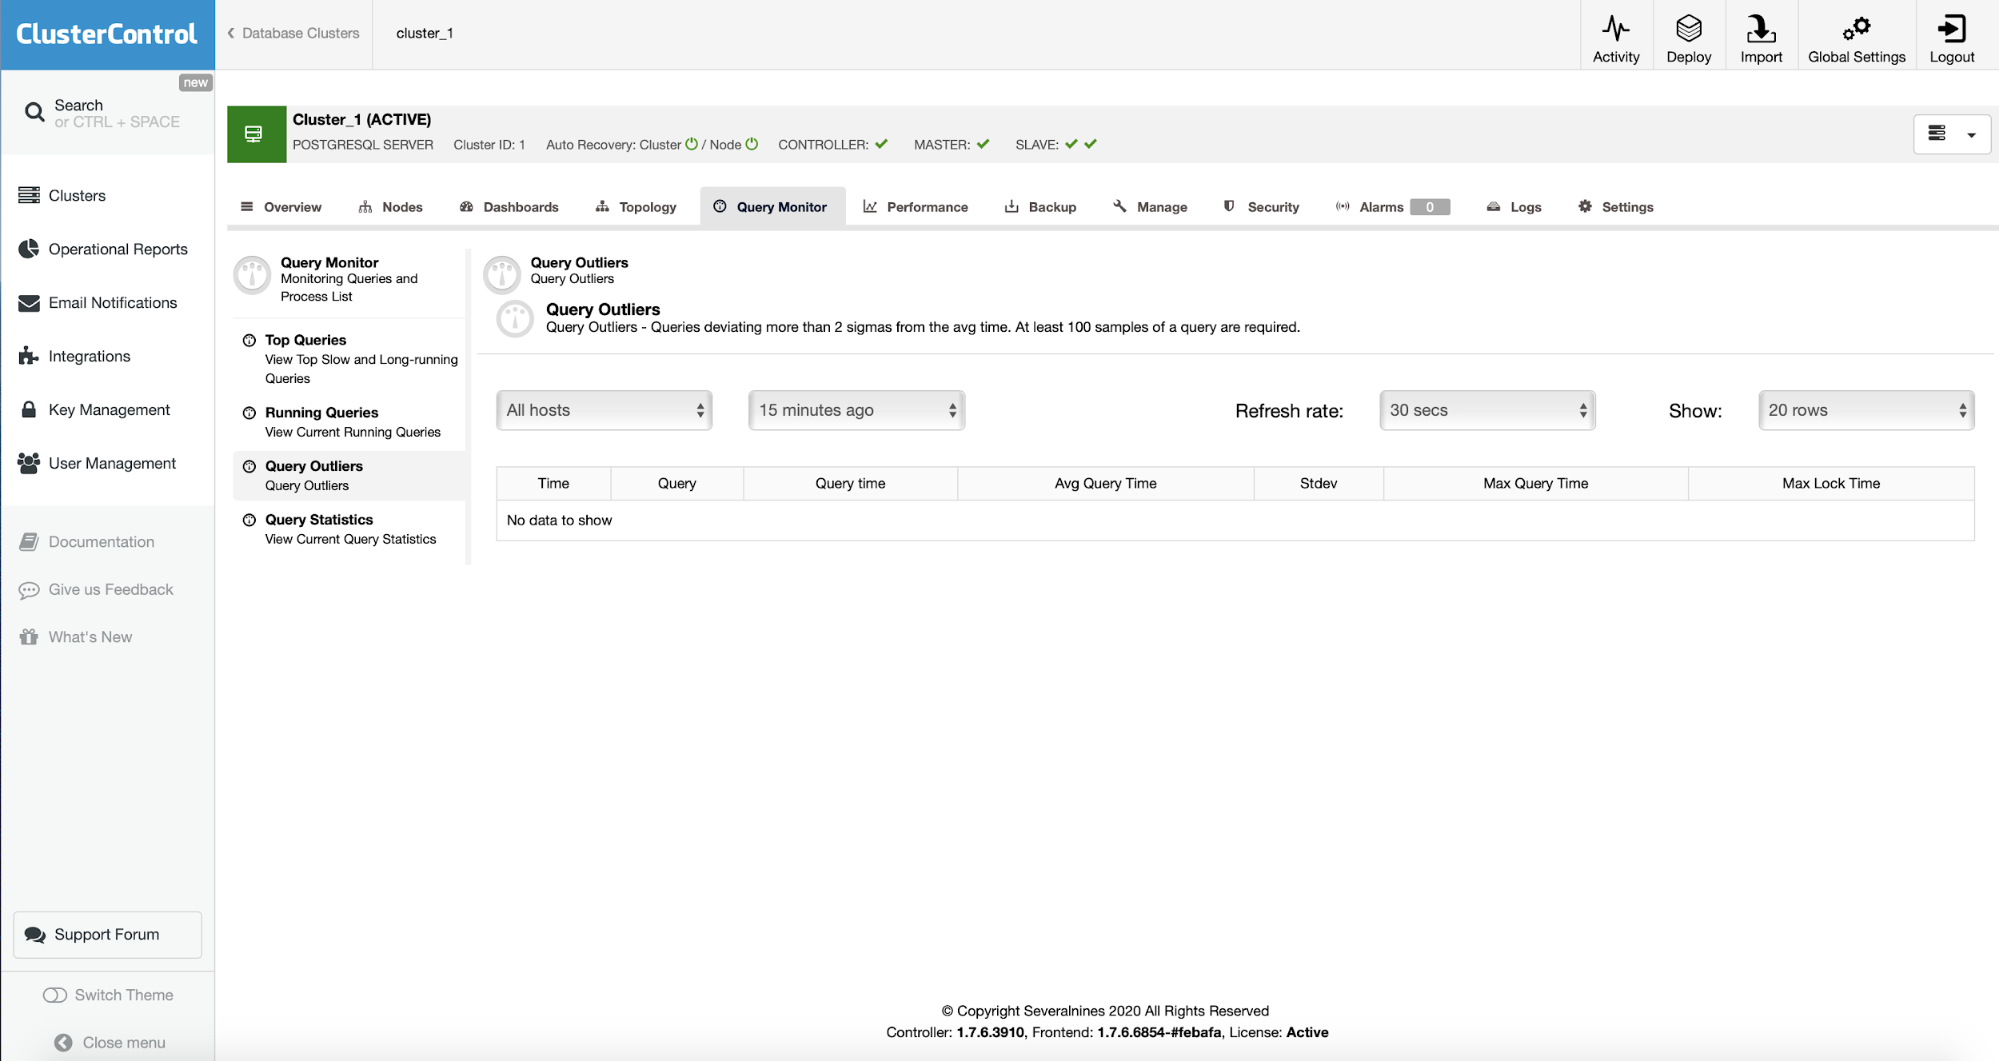Click the Search magnifier icon
Image resolution: width=1999 pixels, height=1062 pixels.
[34, 112]
